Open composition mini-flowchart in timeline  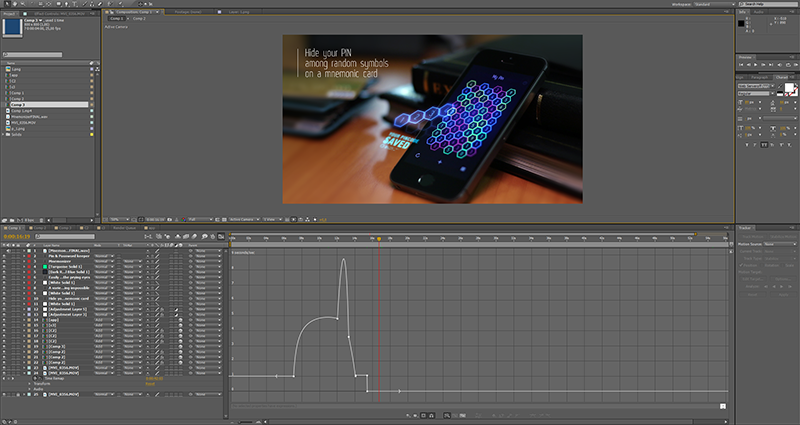pos(148,237)
